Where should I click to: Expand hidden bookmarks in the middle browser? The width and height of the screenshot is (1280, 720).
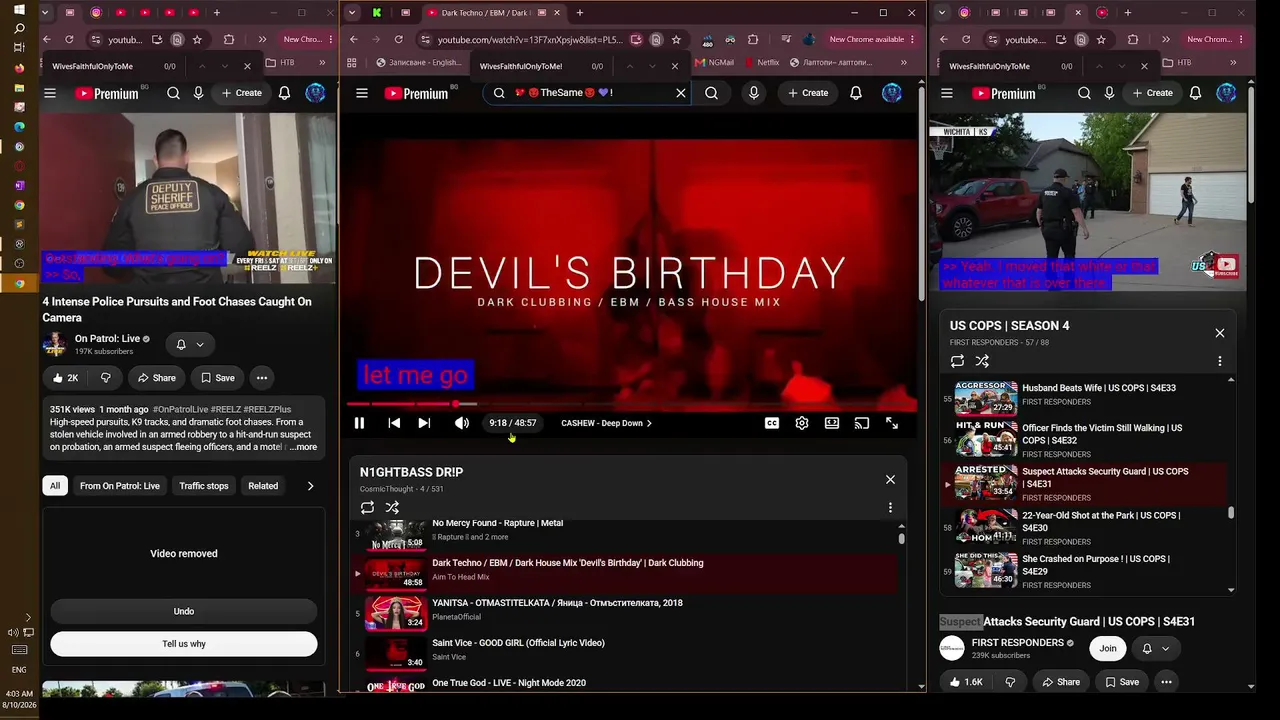pyautogui.click(x=904, y=62)
